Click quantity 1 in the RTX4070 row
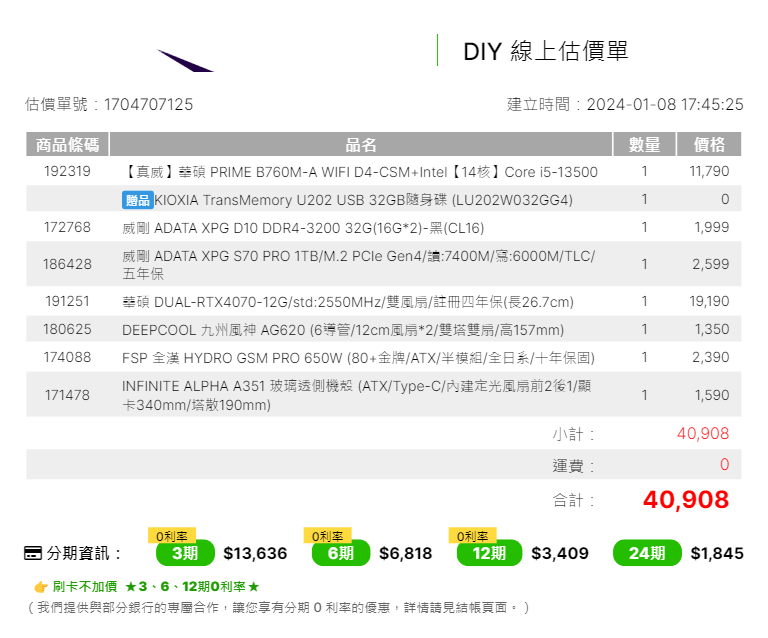This screenshot has height=638, width=768. tap(645, 301)
